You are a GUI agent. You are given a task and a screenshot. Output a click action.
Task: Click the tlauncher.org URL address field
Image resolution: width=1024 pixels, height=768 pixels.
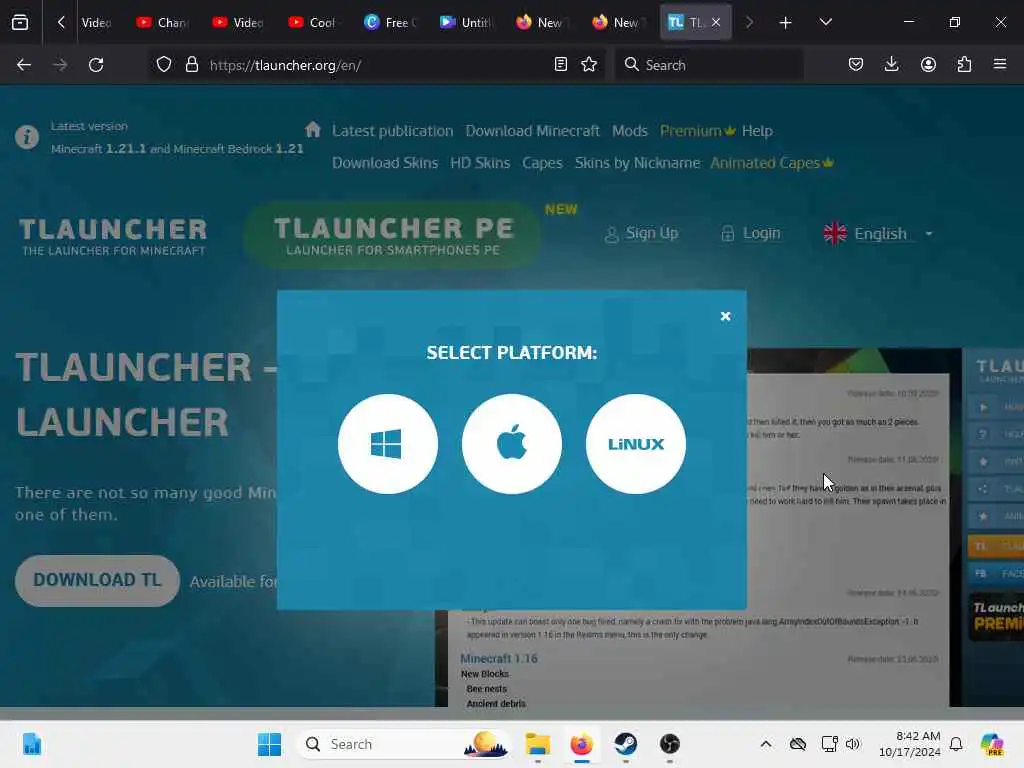(376, 65)
